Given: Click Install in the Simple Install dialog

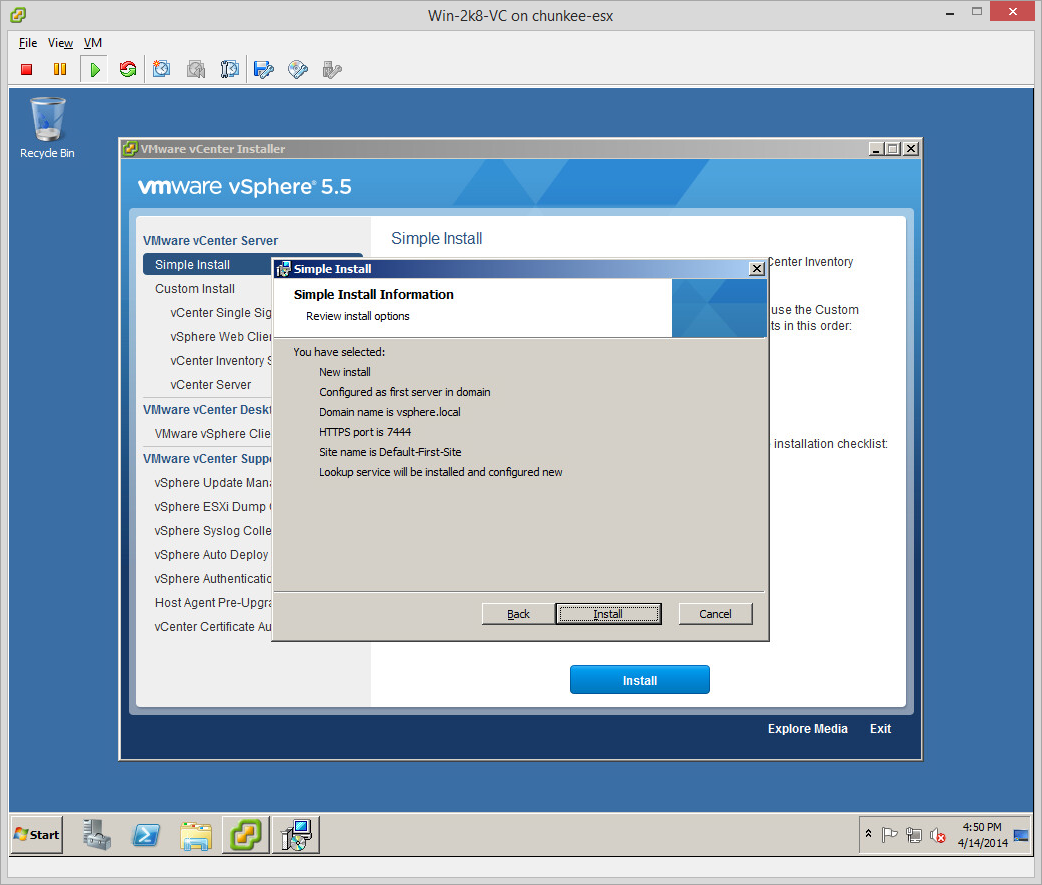Looking at the screenshot, I should point(608,614).
